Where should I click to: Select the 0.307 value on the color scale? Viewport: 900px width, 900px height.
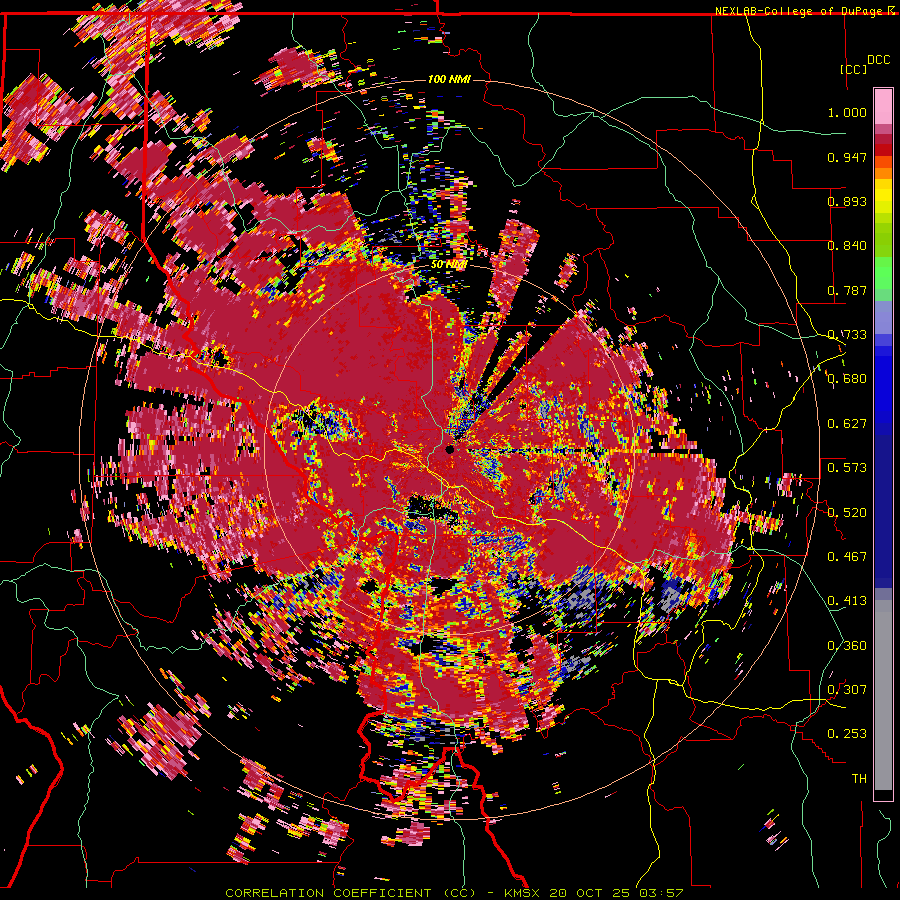pyautogui.click(x=847, y=690)
